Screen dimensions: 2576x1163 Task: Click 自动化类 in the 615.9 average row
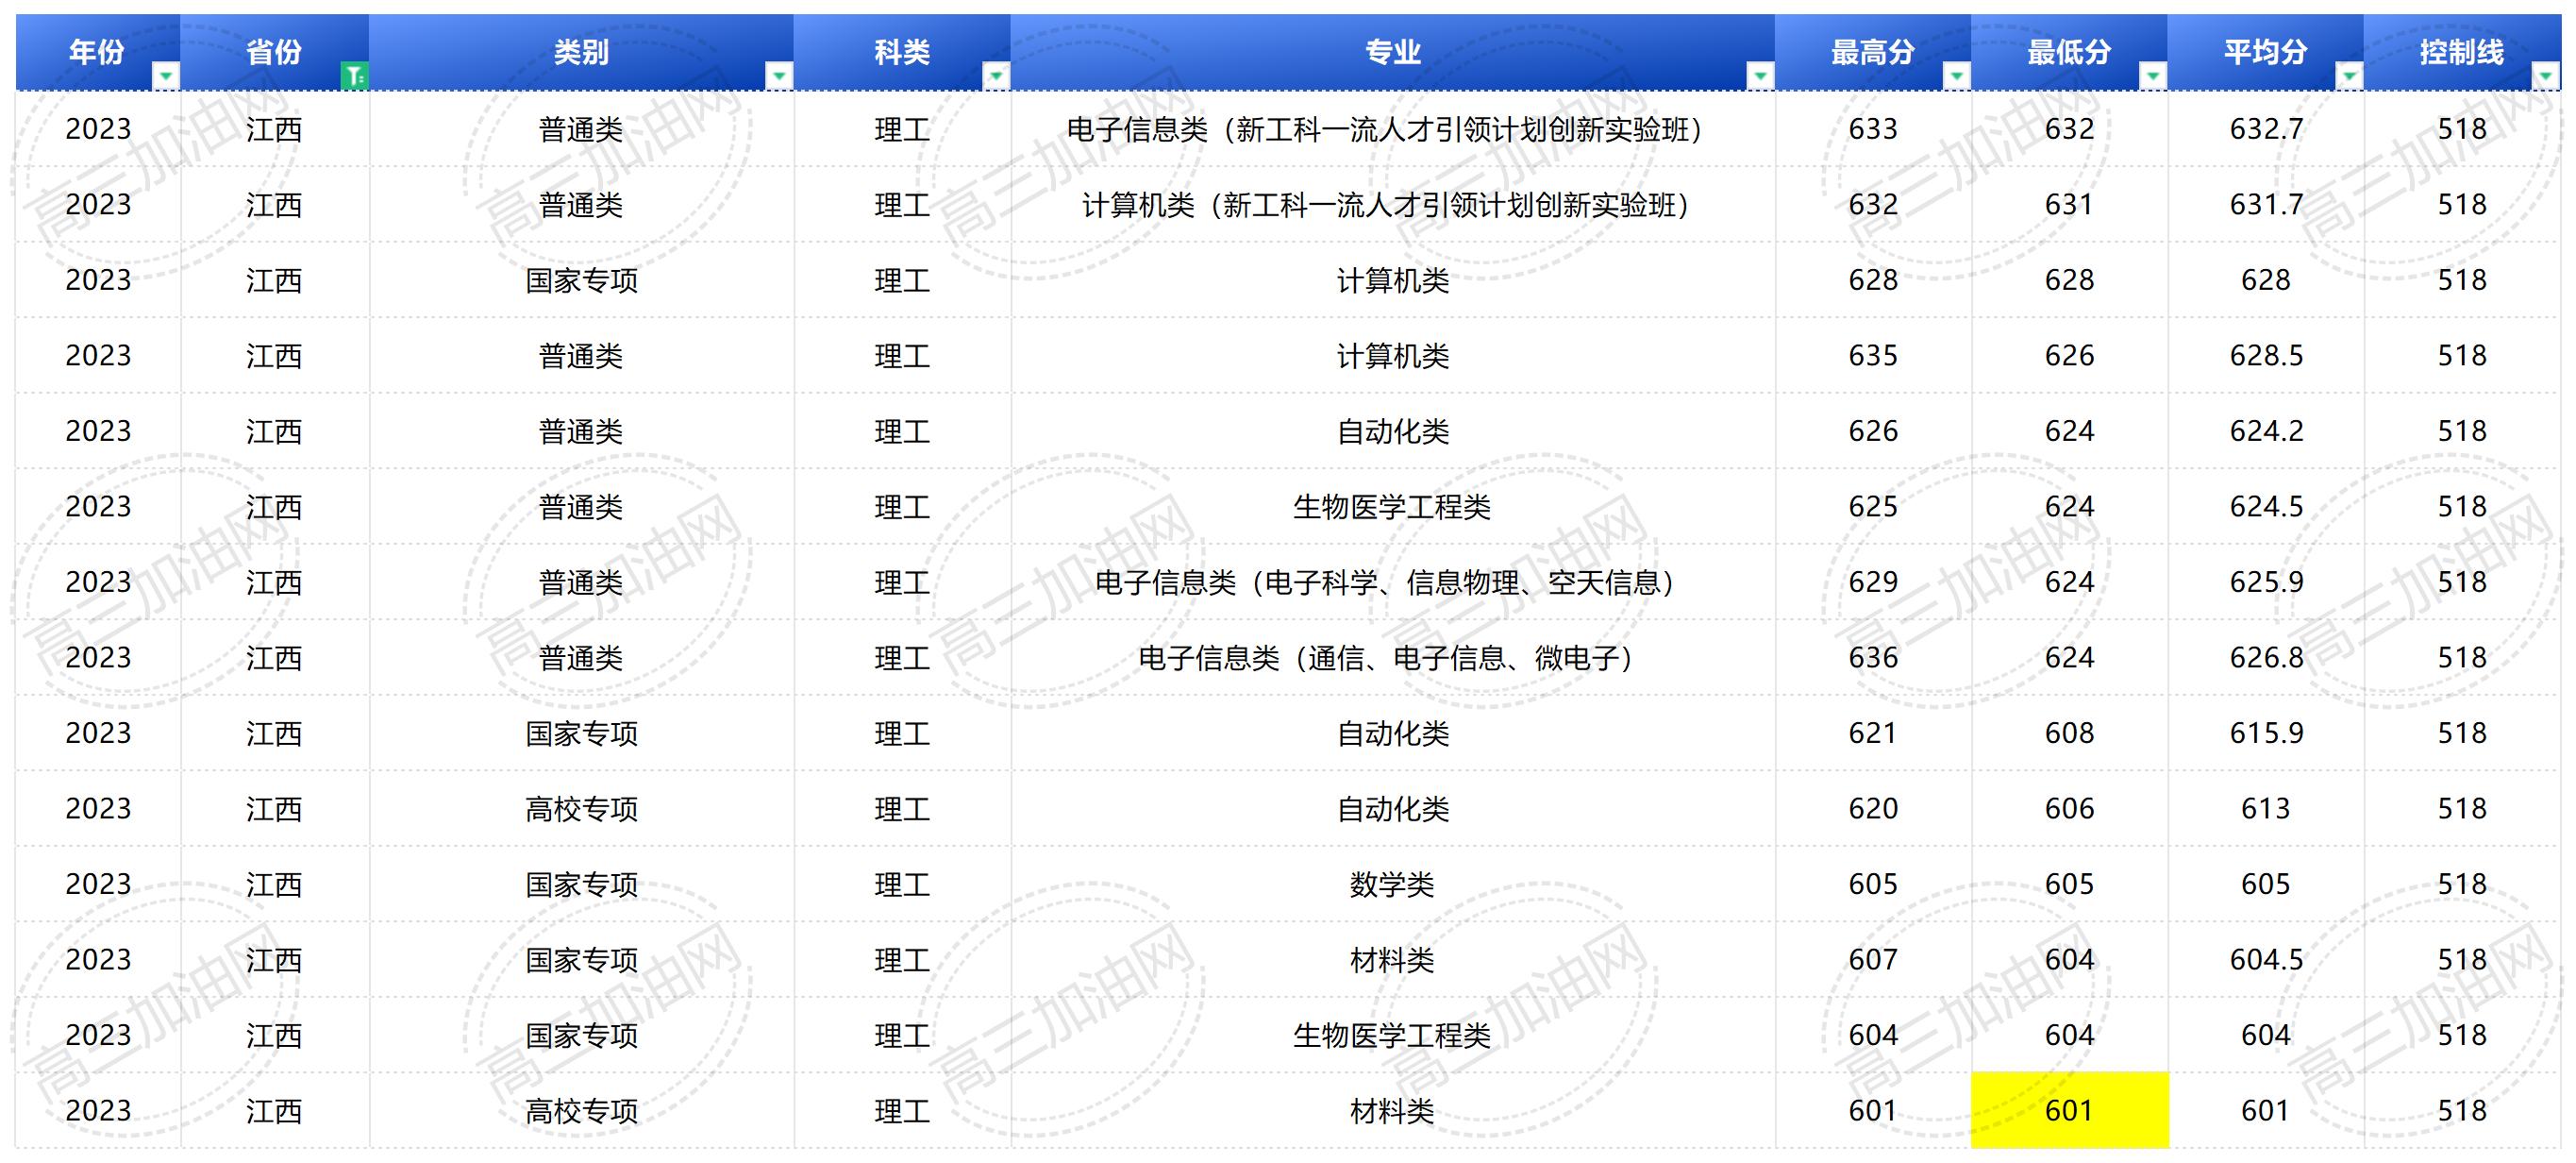(1393, 733)
